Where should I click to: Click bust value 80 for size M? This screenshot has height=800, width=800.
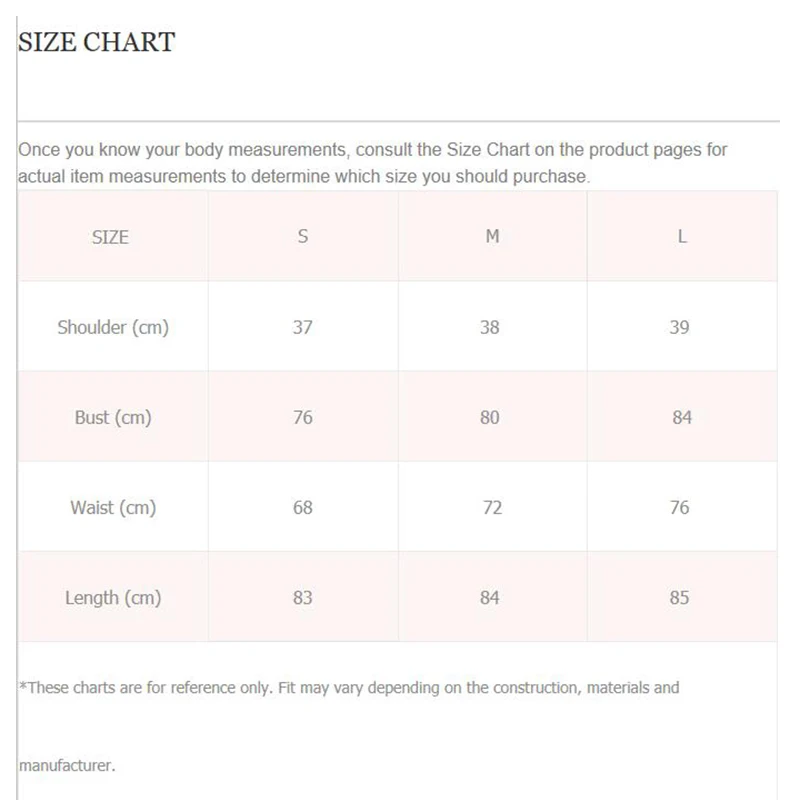click(490, 417)
